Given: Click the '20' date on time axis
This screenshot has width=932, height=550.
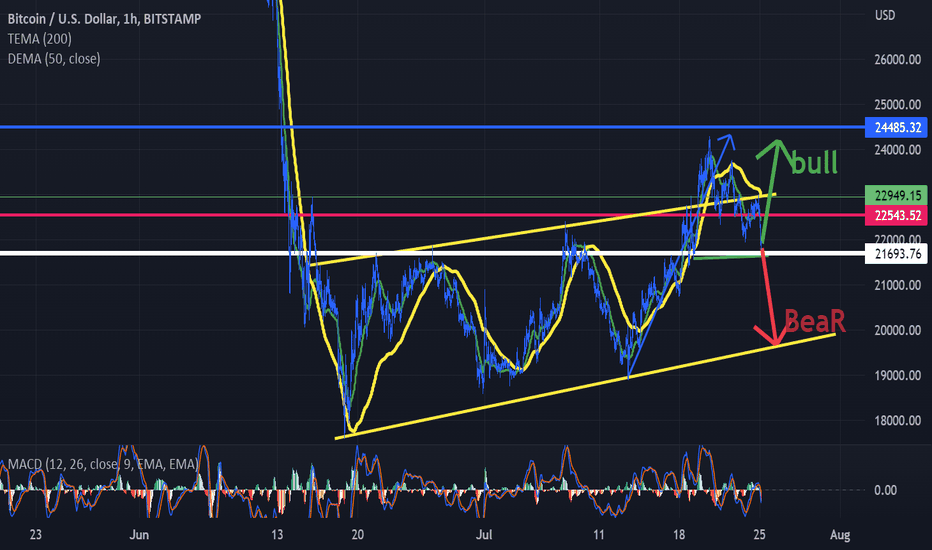Looking at the screenshot, I should pyautogui.click(x=357, y=535).
